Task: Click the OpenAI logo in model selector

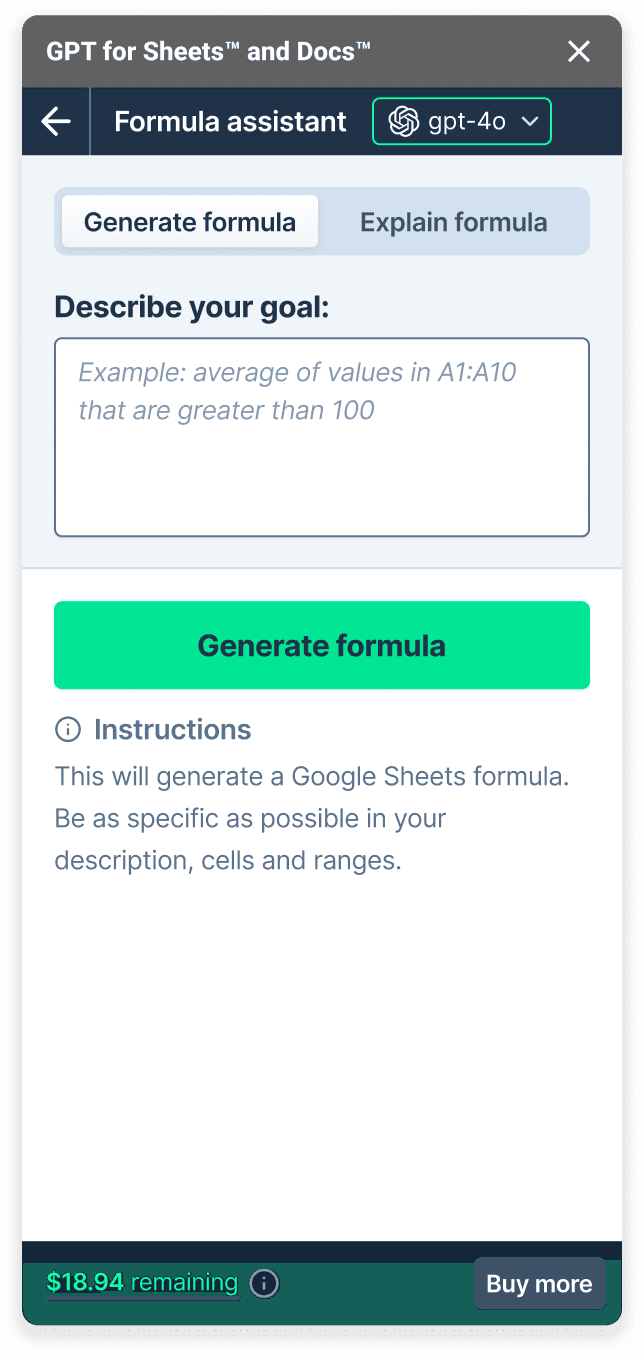Action: (x=403, y=122)
